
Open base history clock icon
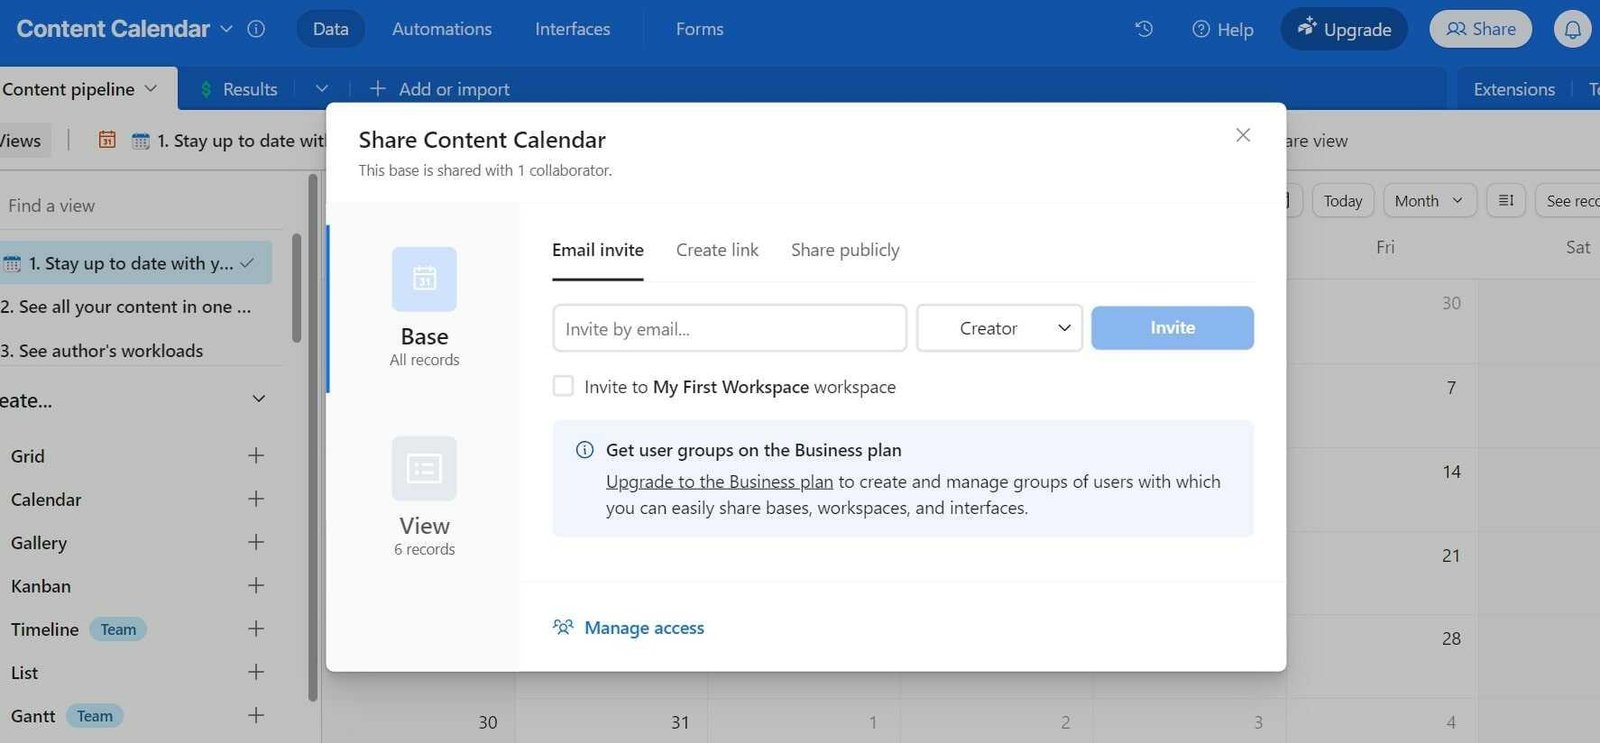pos(1144,29)
